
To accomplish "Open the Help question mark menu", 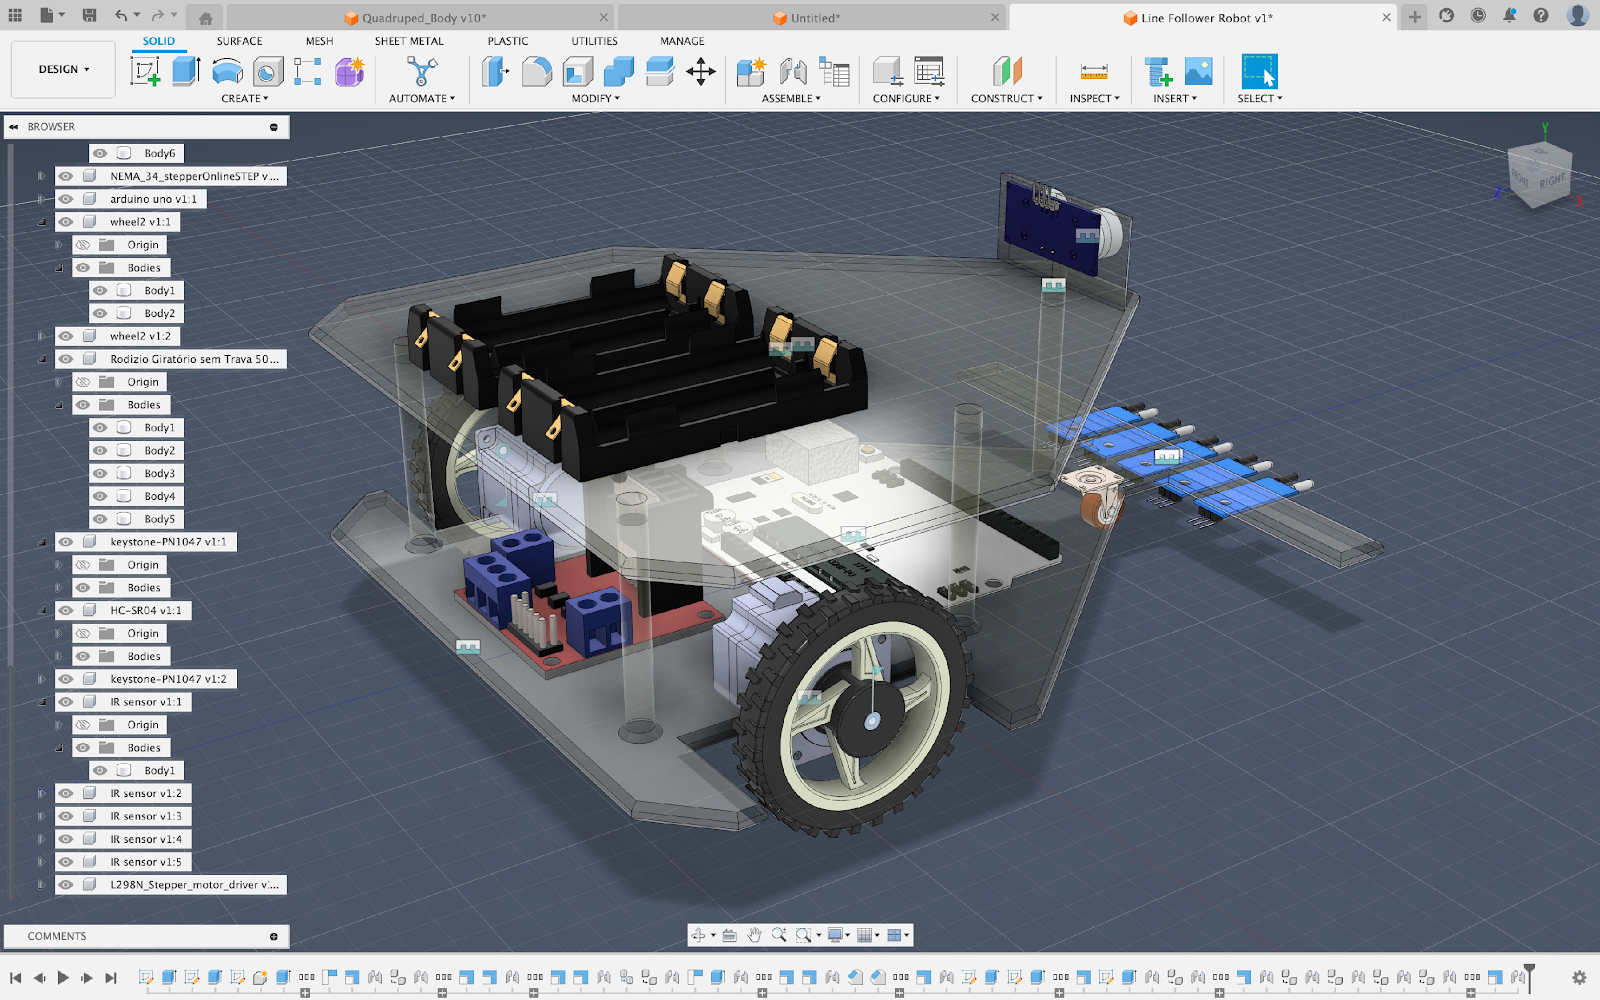I will pos(1541,15).
